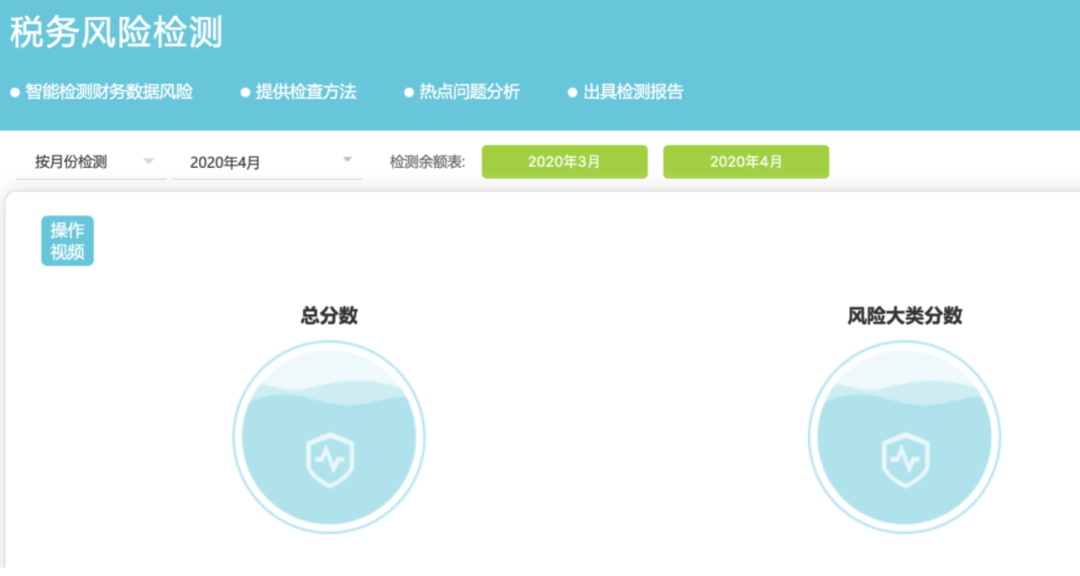Click the green 2020年3月 balance sheet button
Image resolution: width=1080 pixels, height=576 pixels.
[564, 162]
